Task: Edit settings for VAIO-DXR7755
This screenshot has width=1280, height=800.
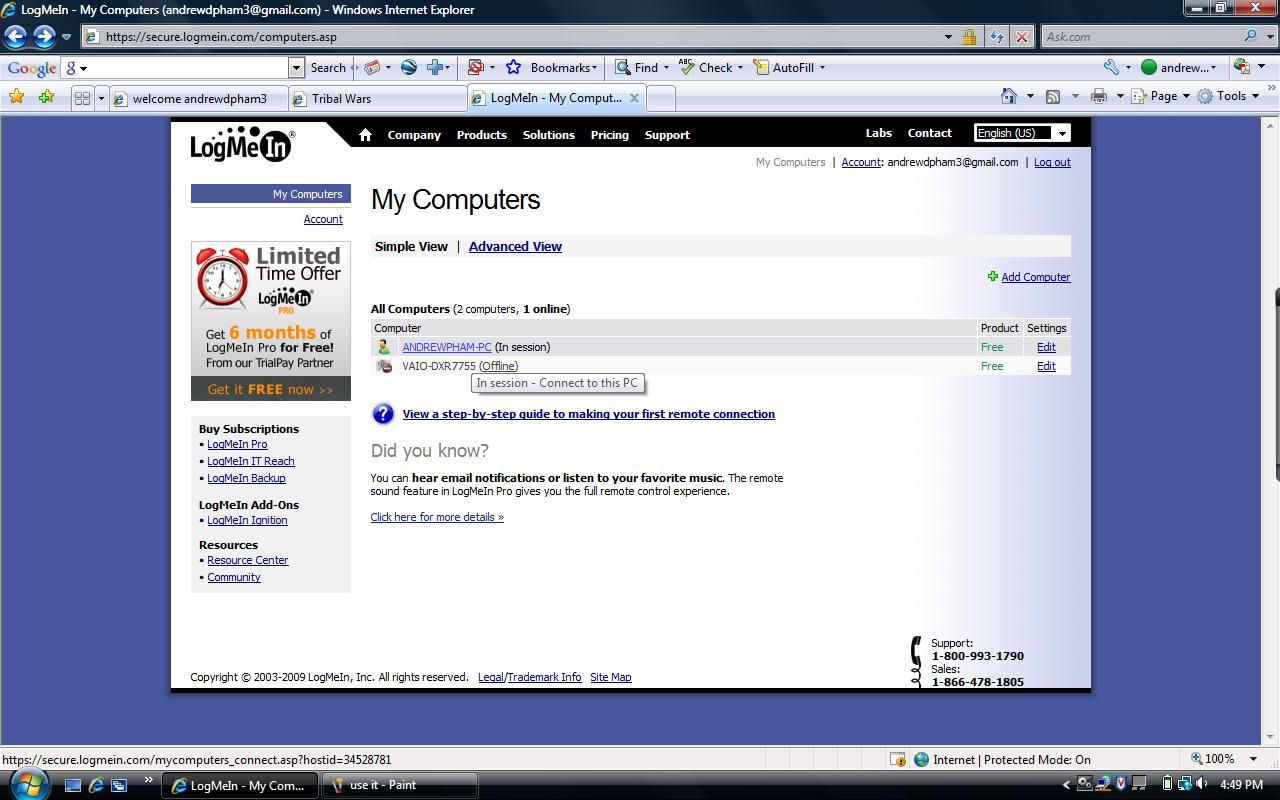Action: click(1045, 366)
